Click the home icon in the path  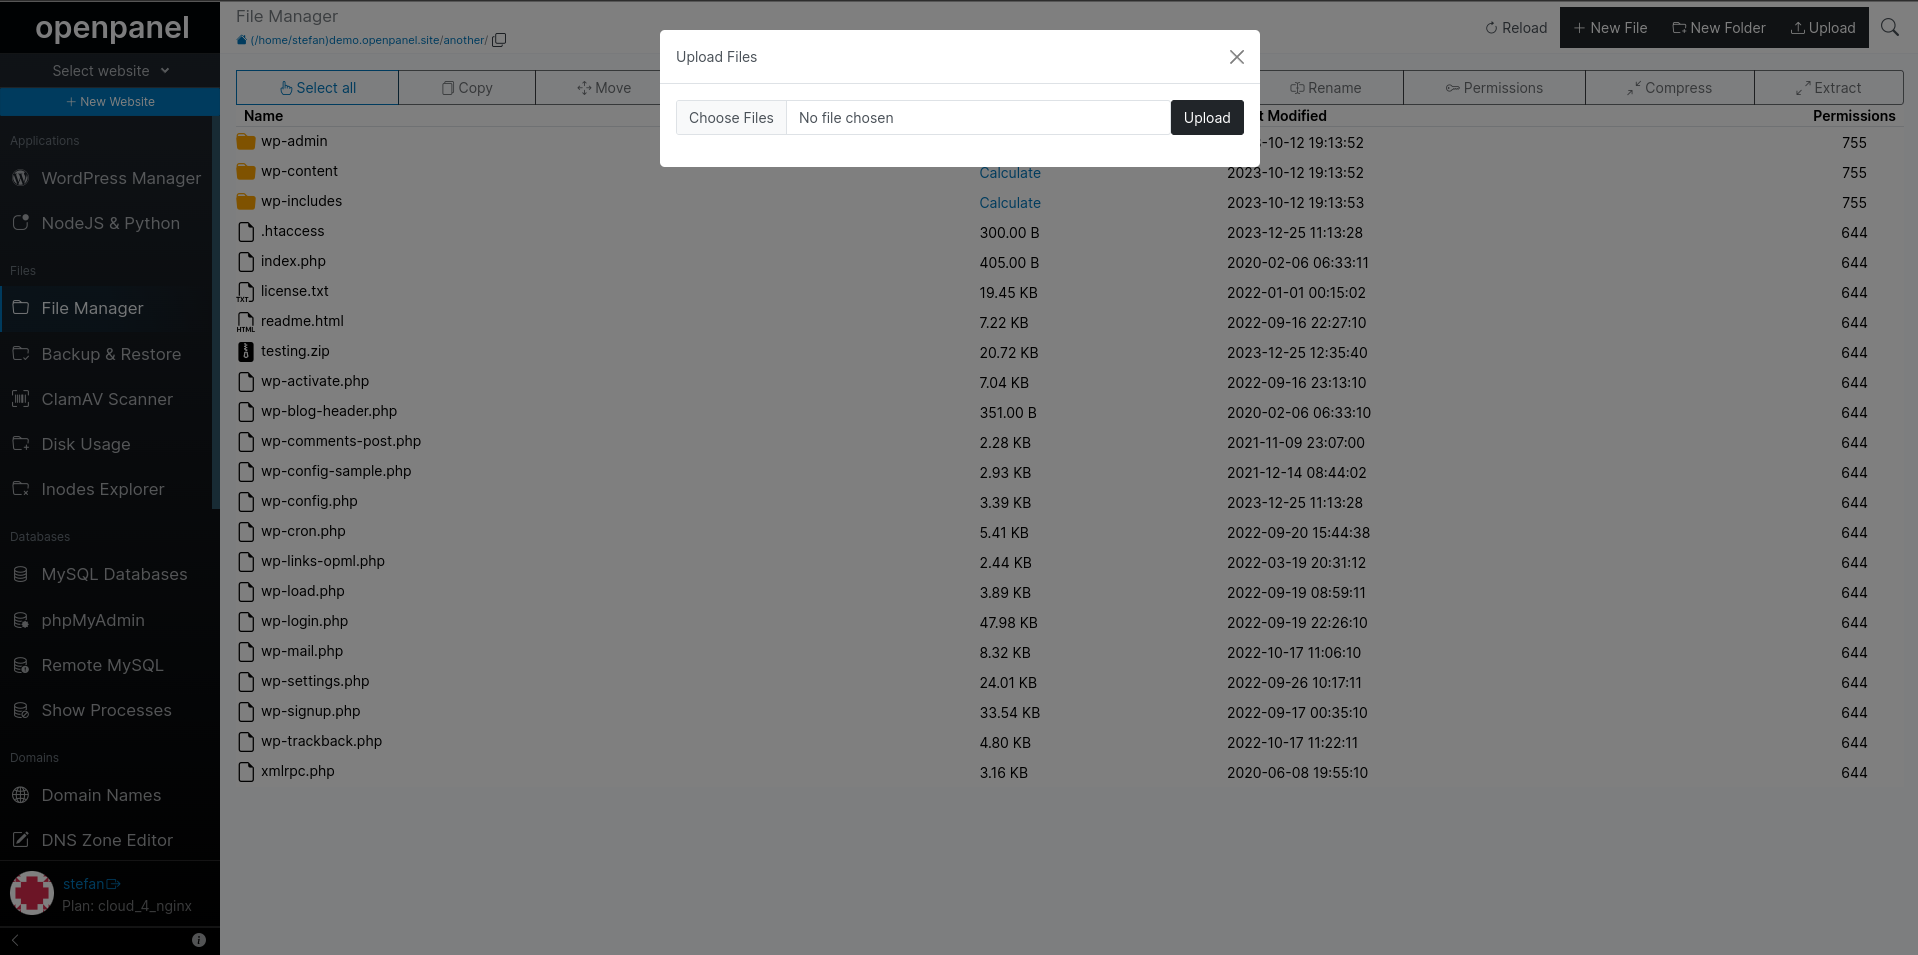tap(241, 40)
